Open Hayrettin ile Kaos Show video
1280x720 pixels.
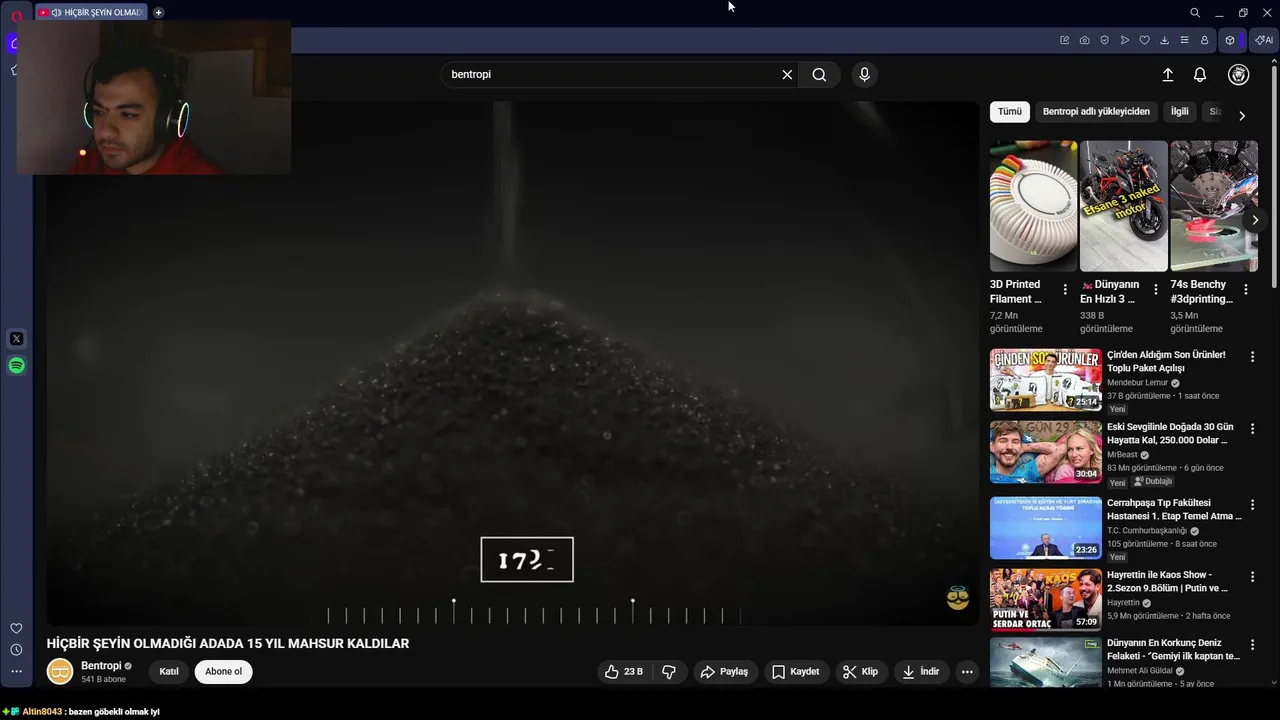pyautogui.click(x=1046, y=600)
